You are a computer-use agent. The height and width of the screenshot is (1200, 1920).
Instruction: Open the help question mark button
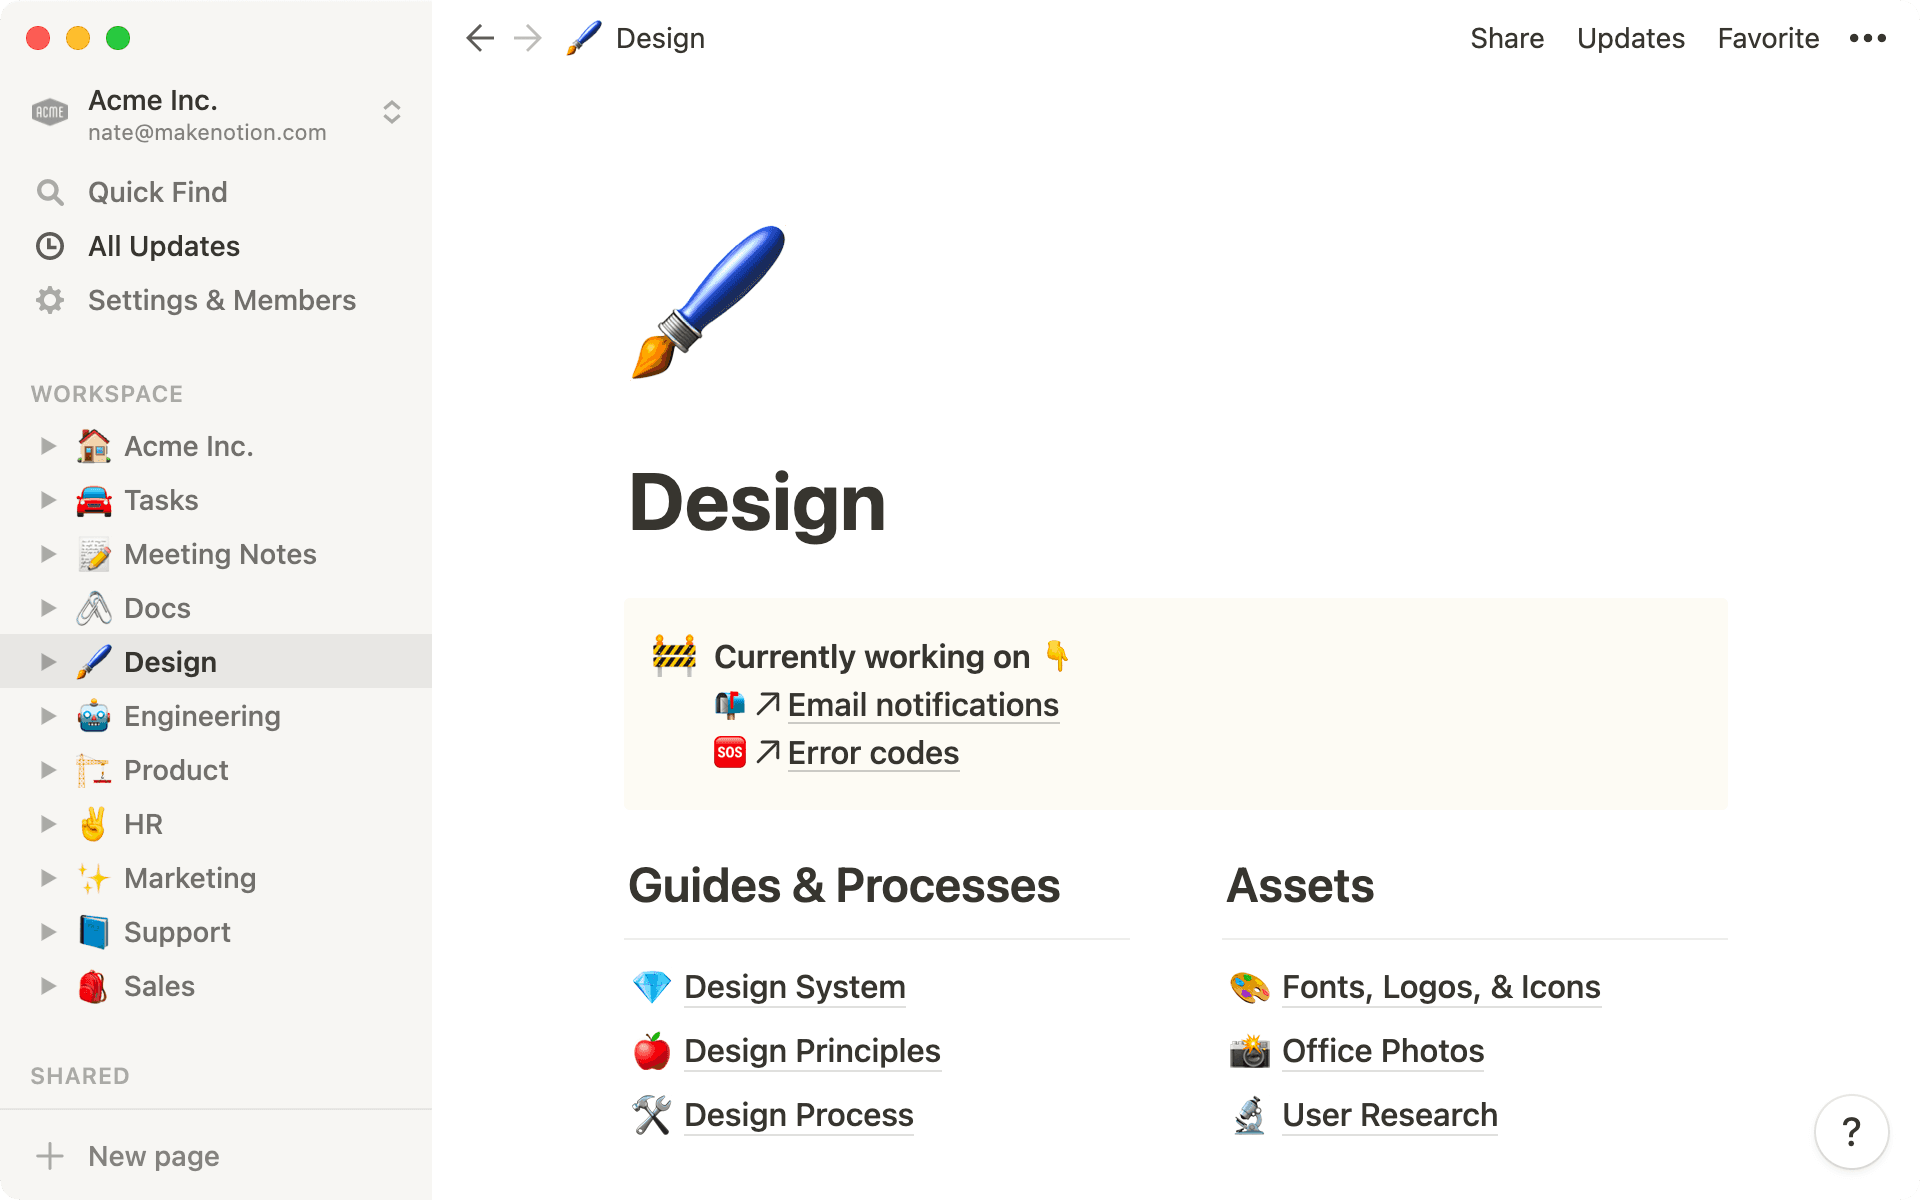point(1850,1132)
